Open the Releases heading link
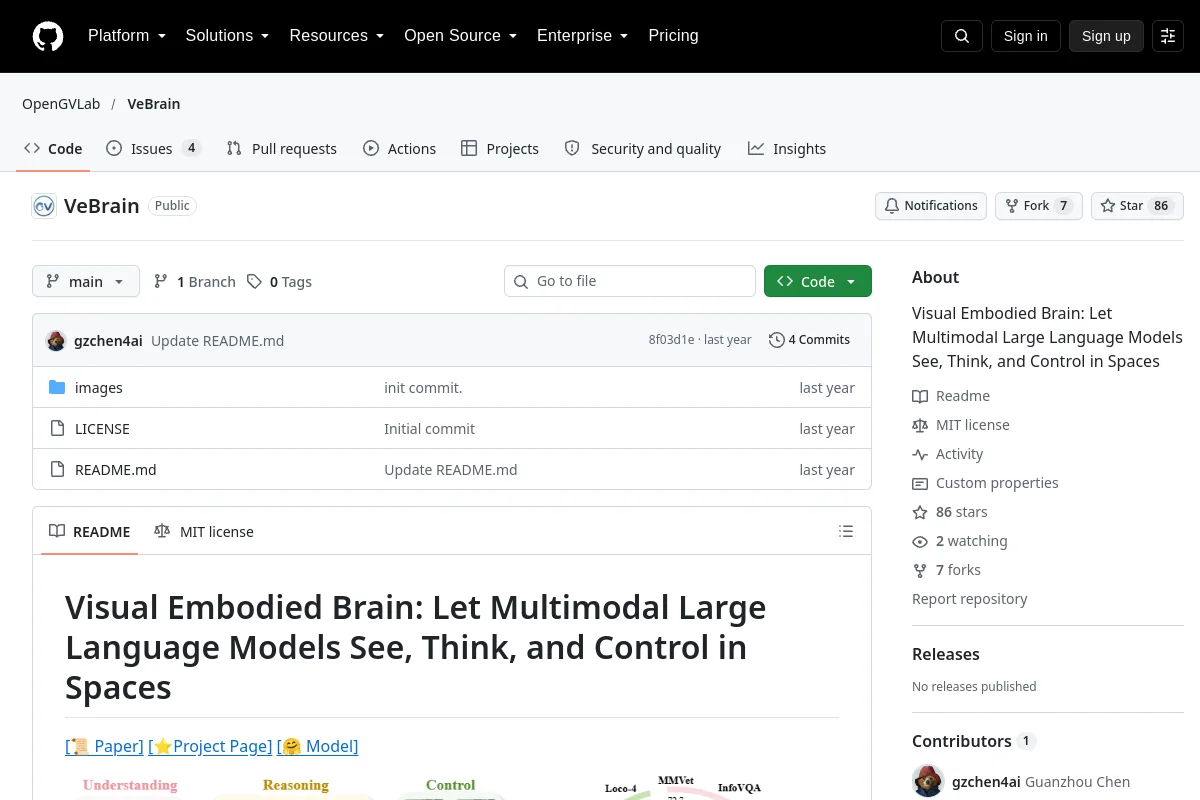1200x800 pixels. (x=946, y=655)
